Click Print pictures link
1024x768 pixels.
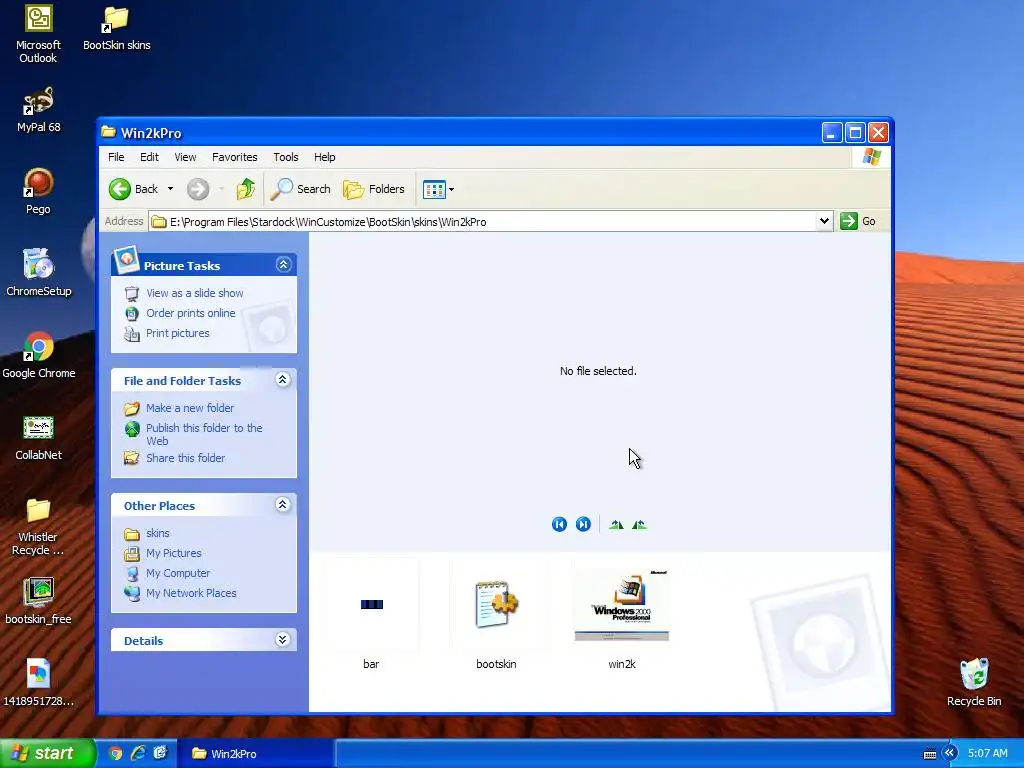coord(178,333)
